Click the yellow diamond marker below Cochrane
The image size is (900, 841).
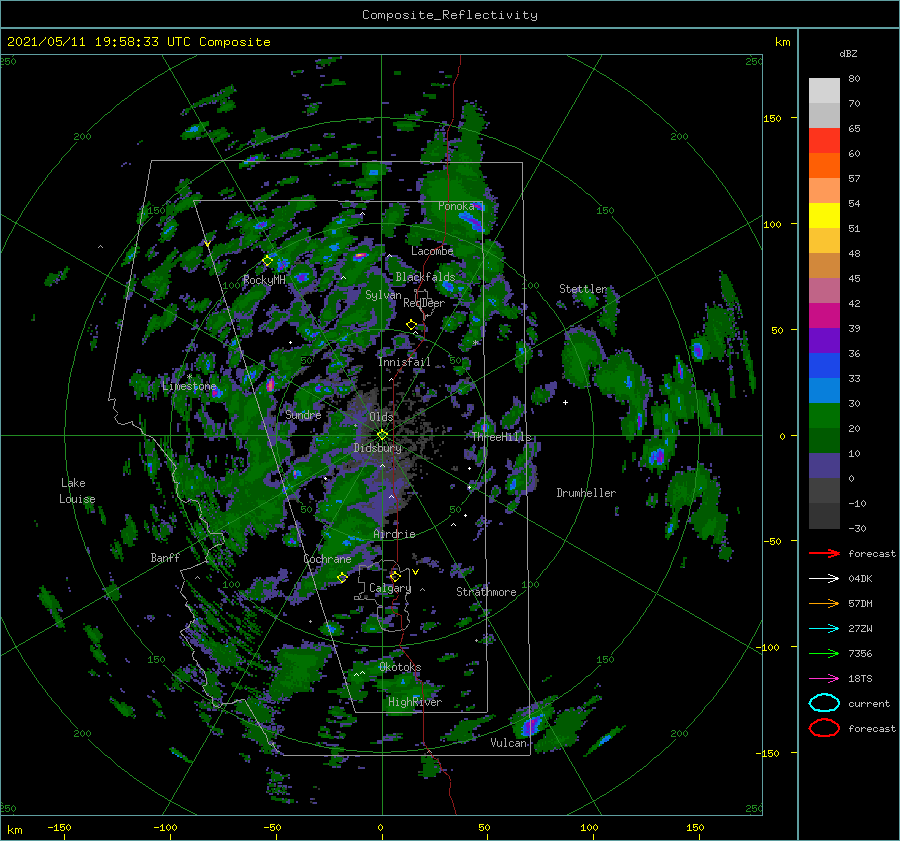342,578
